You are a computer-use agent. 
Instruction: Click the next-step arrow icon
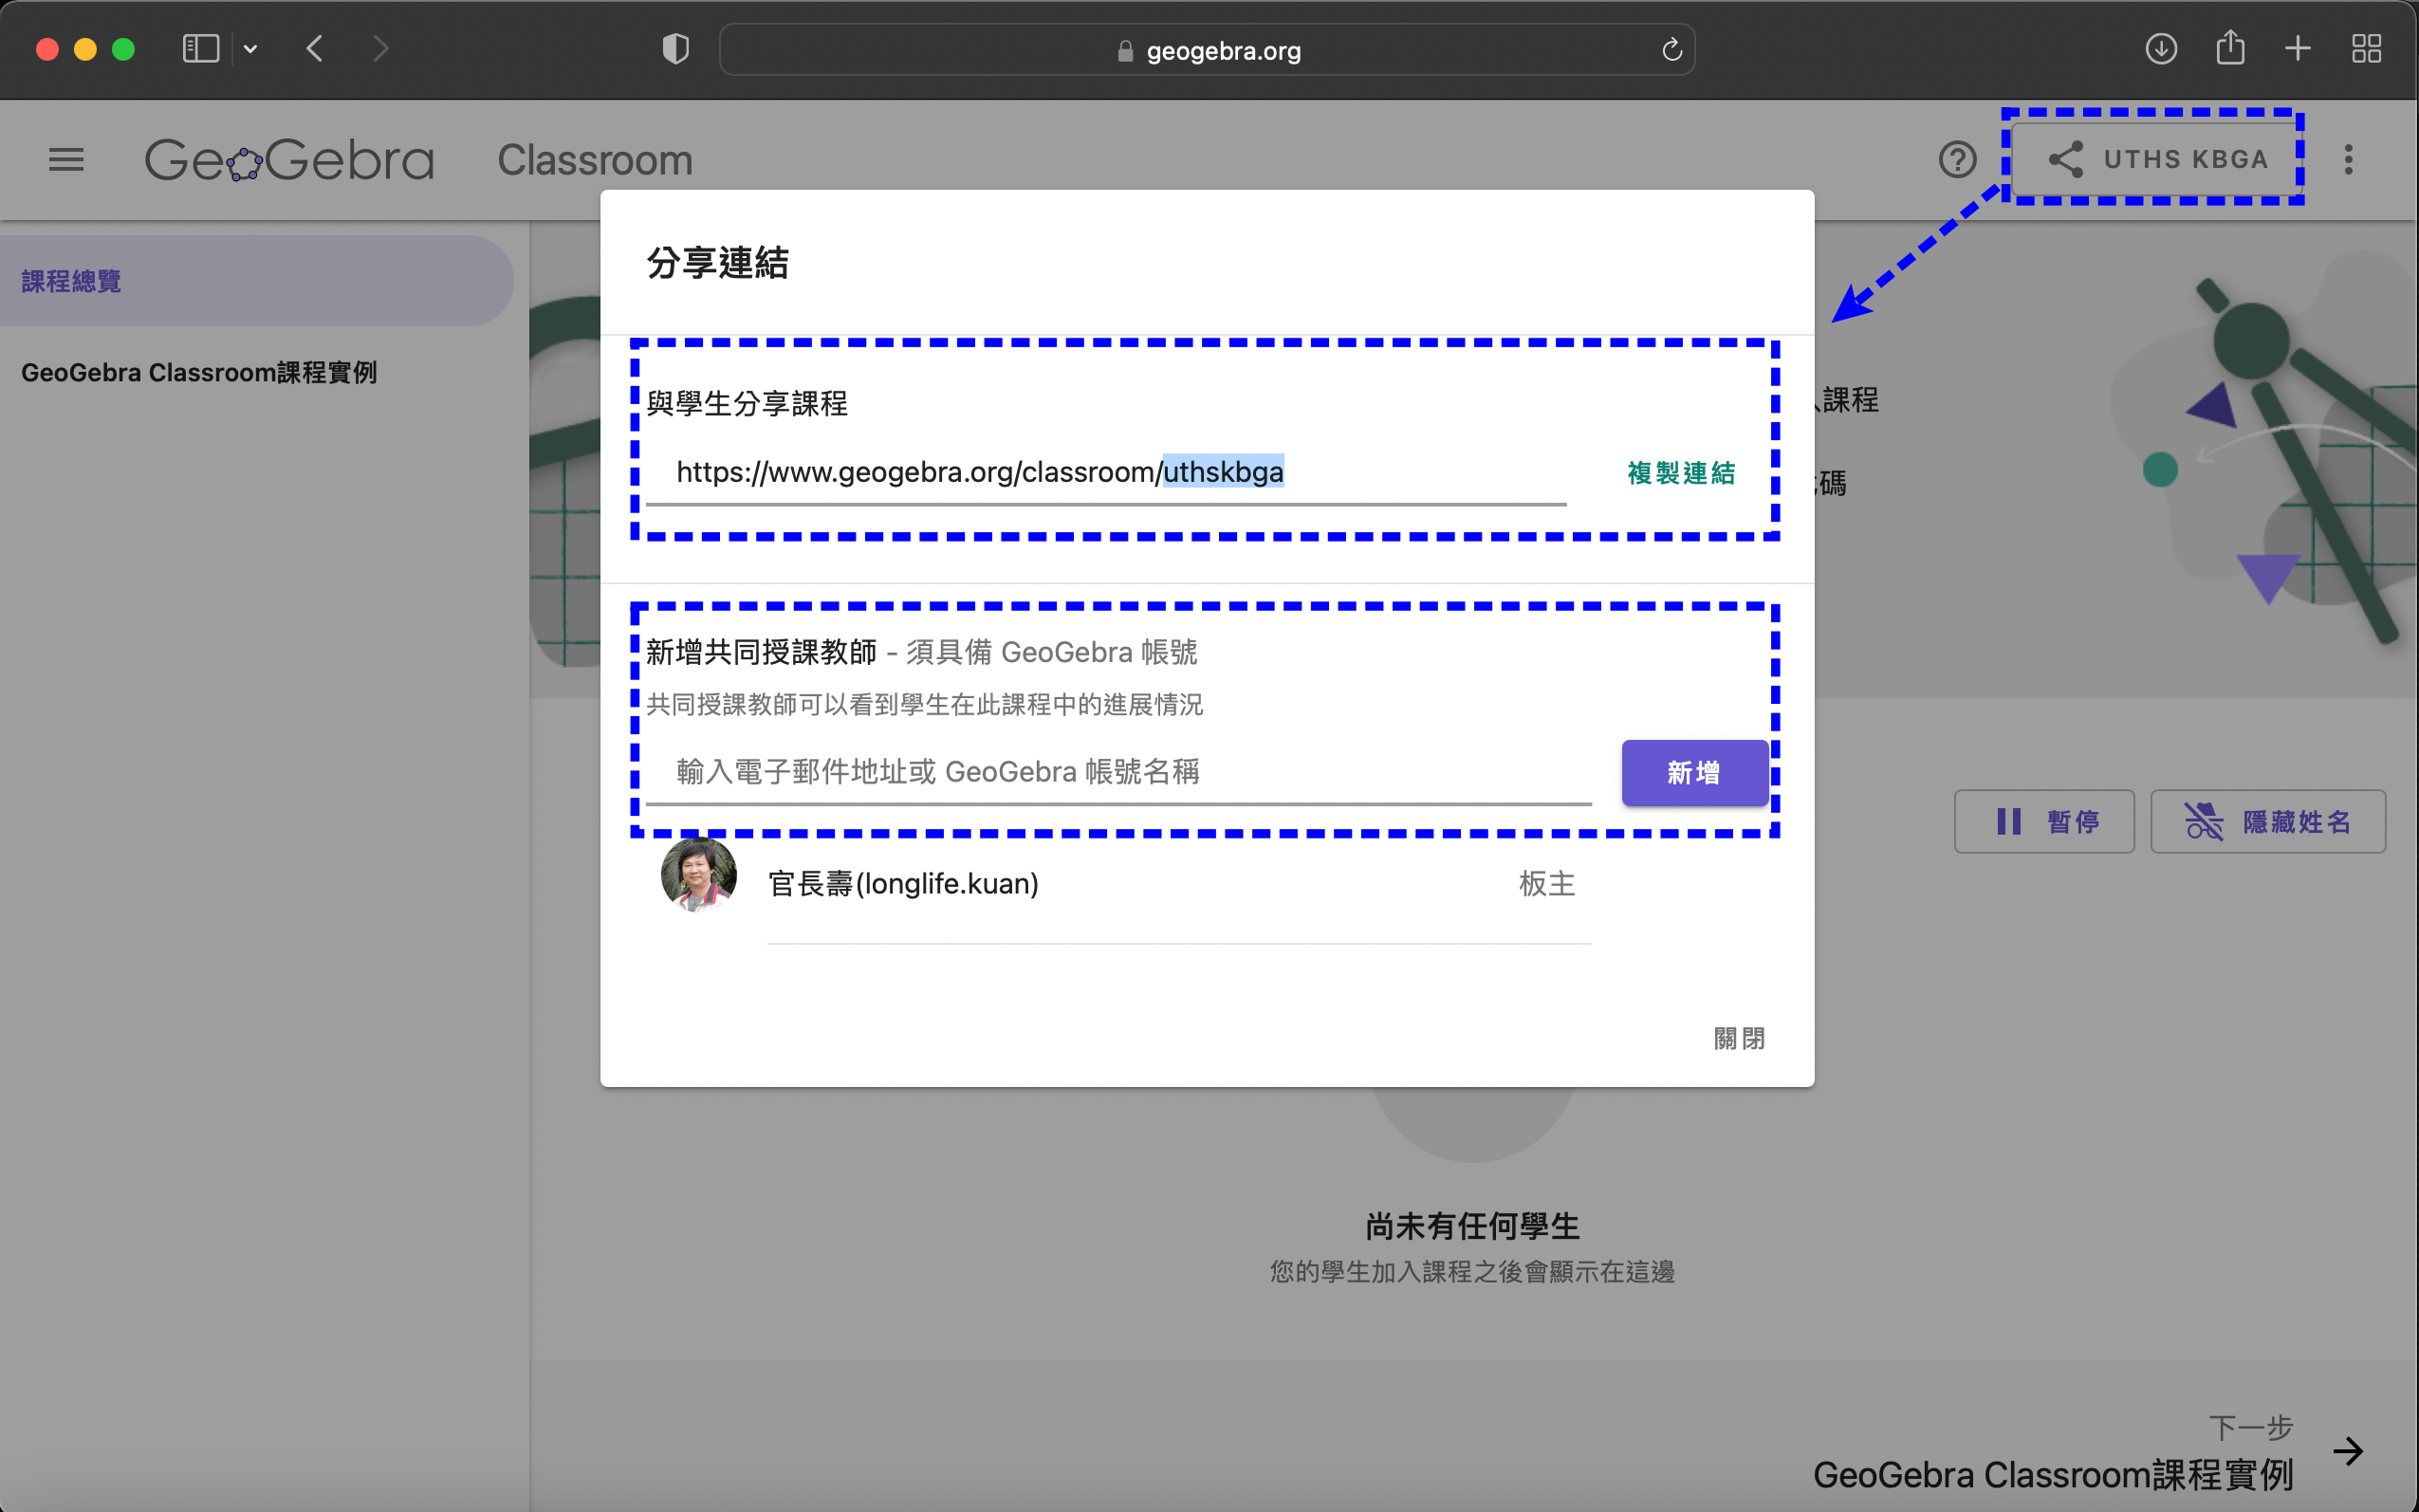pyautogui.click(x=2347, y=1451)
